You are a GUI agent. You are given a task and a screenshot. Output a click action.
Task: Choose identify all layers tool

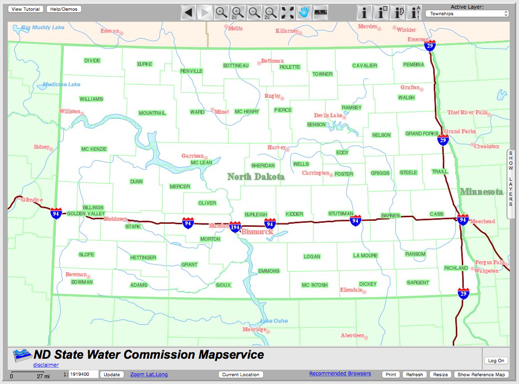(x=415, y=13)
